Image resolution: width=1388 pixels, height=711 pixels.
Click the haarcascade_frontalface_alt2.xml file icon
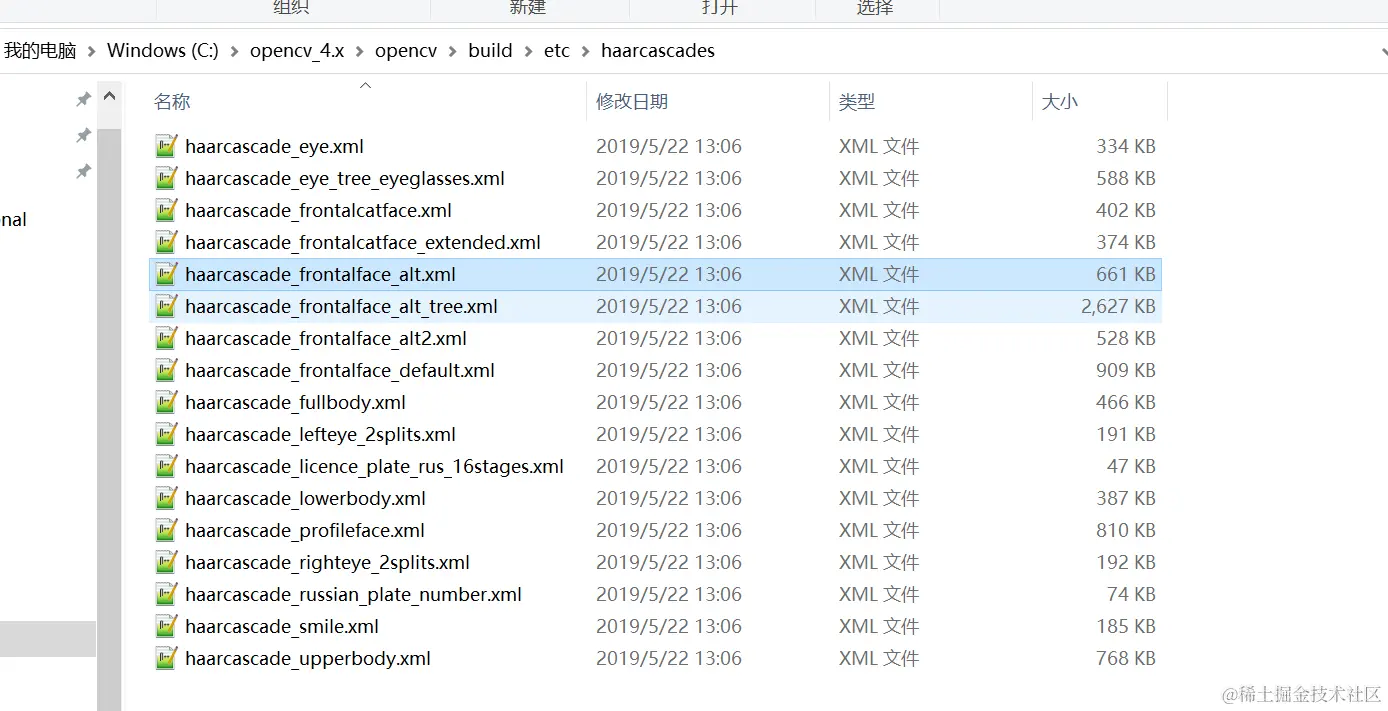(x=167, y=338)
